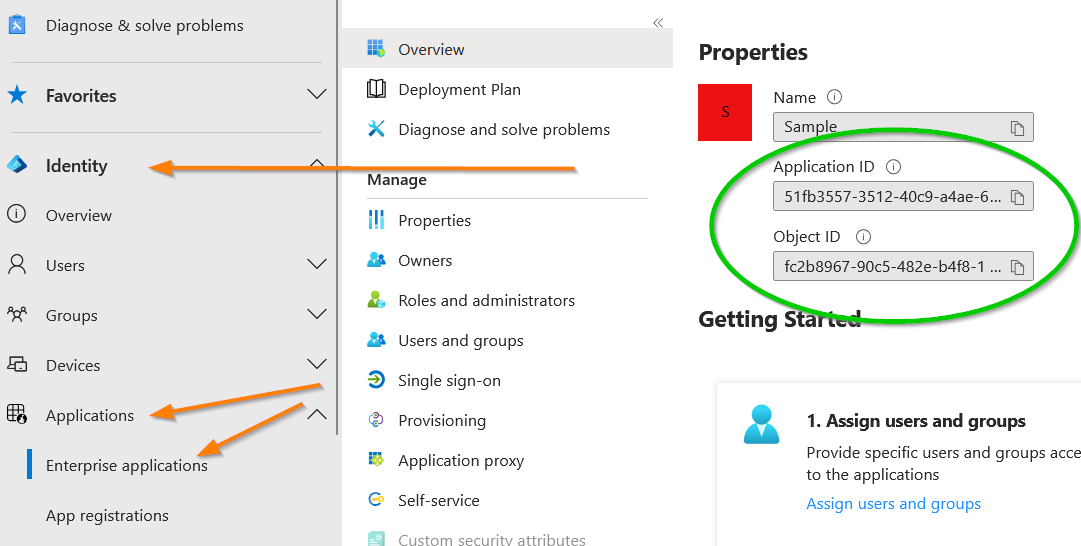Copy the Application ID value

point(1018,197)
